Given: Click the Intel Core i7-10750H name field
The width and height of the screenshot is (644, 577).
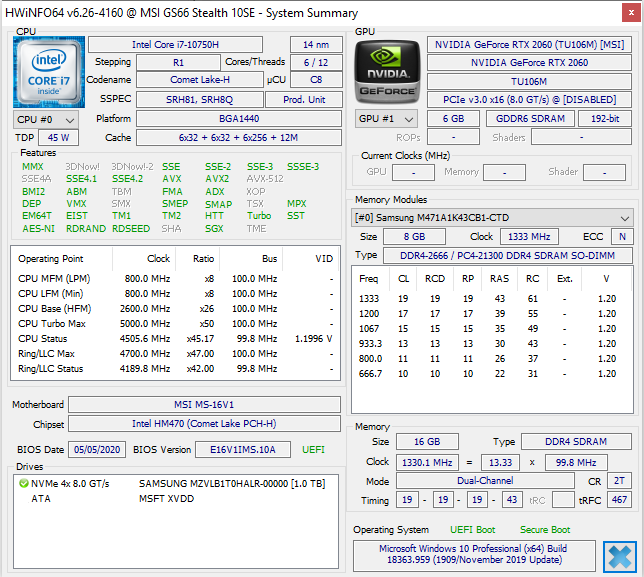Looking at the screenshot, I should [x=175, y=44].
